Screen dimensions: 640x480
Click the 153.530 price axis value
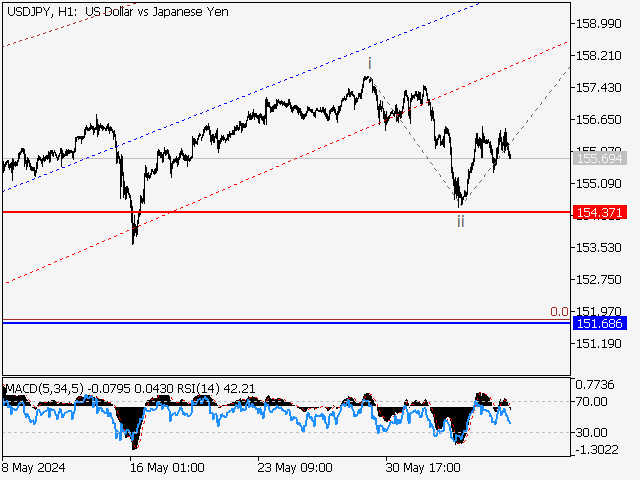click(x=598, y=248)
